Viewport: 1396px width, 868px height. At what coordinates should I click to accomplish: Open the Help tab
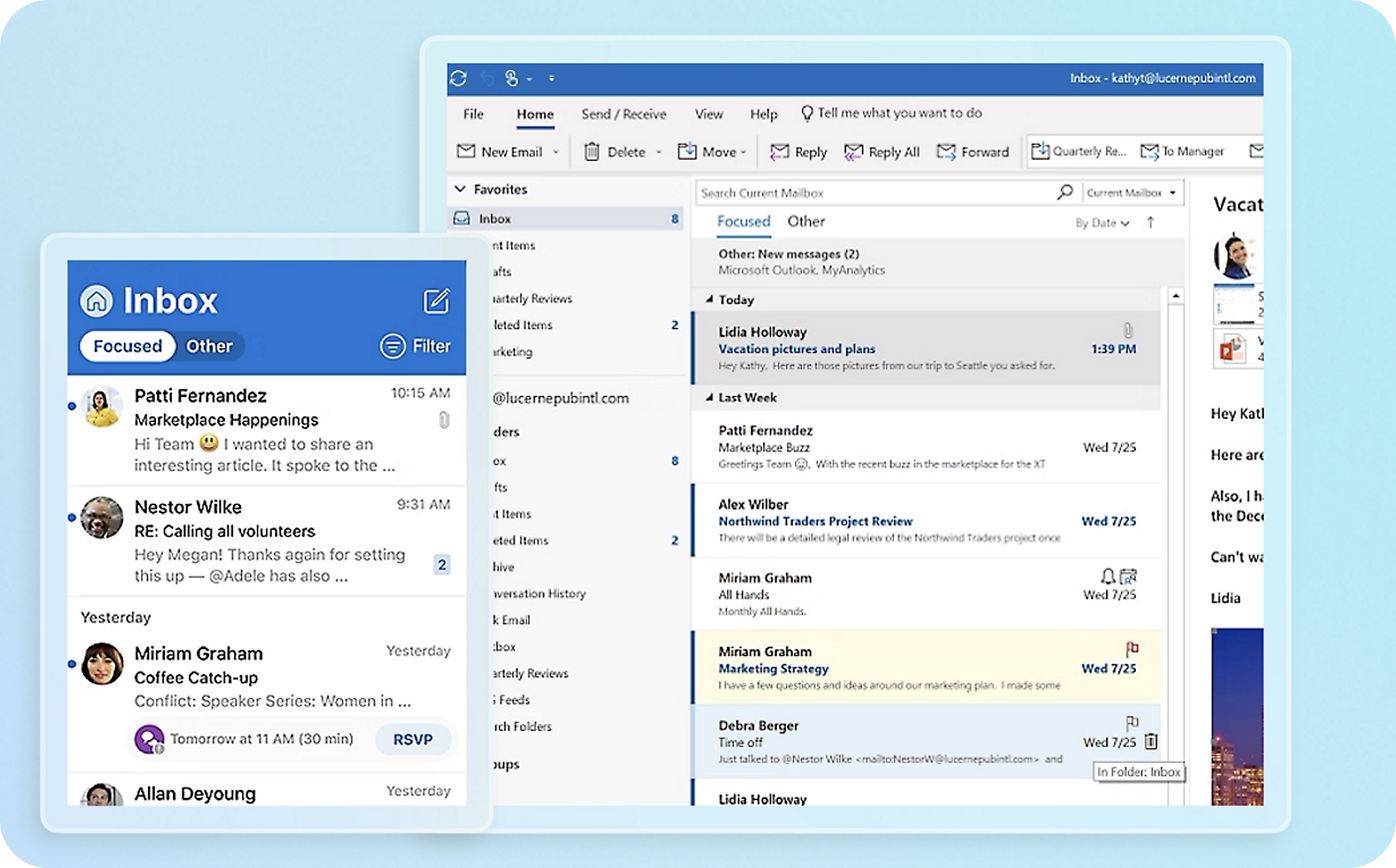pyautogui.click(x=764, y=114)
